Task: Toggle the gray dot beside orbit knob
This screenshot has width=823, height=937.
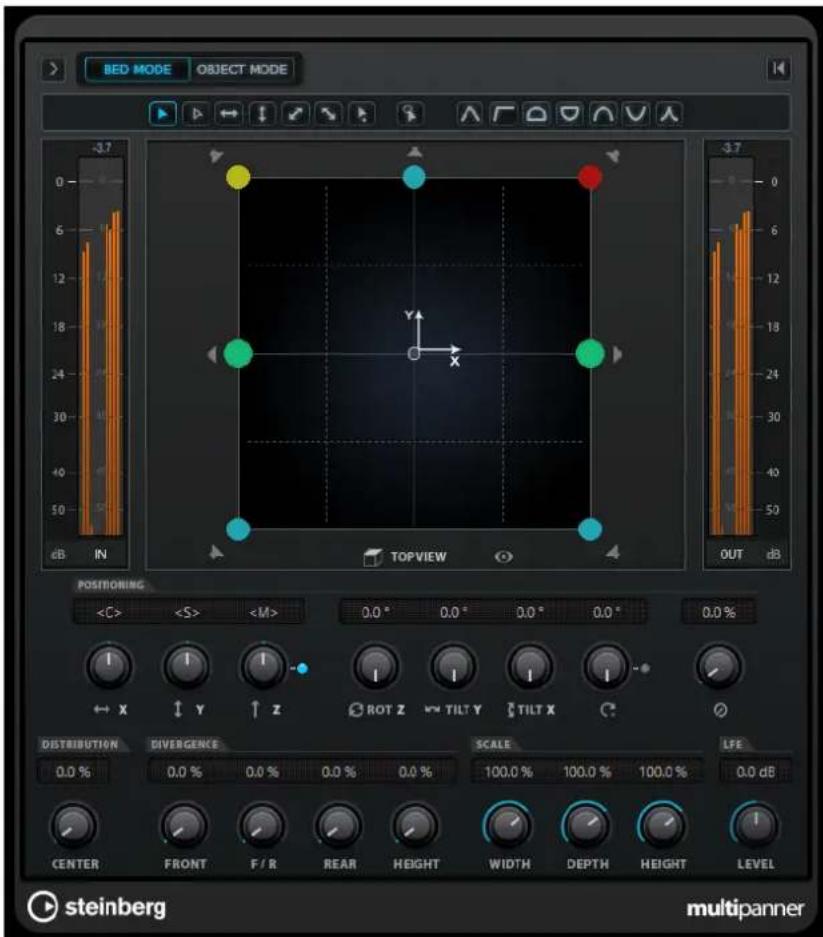Action: 645,669
